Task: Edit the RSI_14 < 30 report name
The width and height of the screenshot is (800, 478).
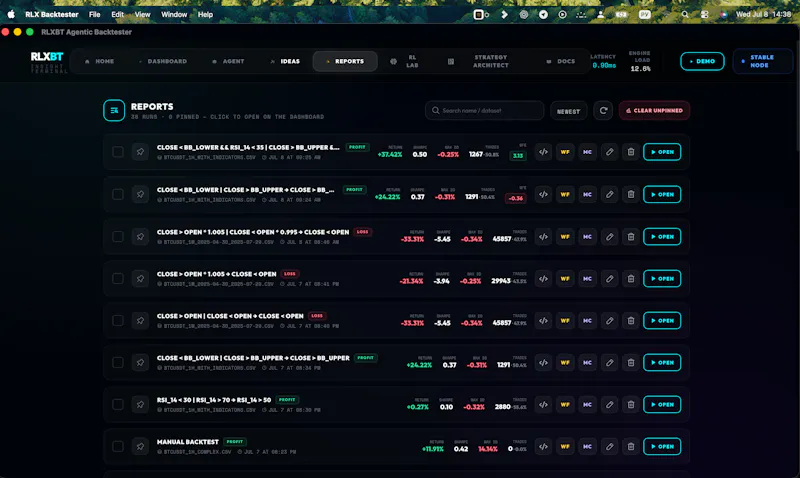Action: click(609, 405)
